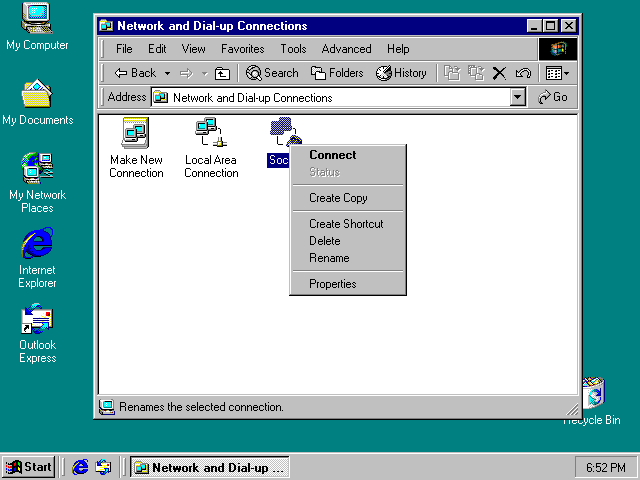The height and width of the screenshot is (480, 640).
Task: Click the Windows logo throbber icon
Action: click(558, 49)
